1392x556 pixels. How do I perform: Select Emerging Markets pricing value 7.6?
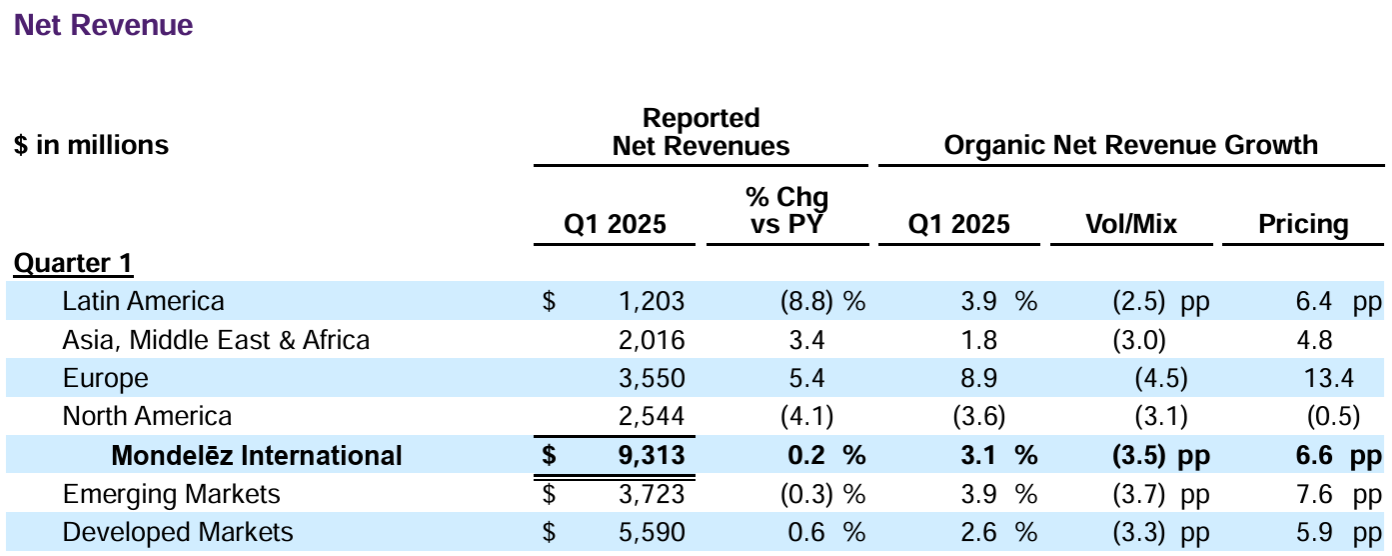1314,494
